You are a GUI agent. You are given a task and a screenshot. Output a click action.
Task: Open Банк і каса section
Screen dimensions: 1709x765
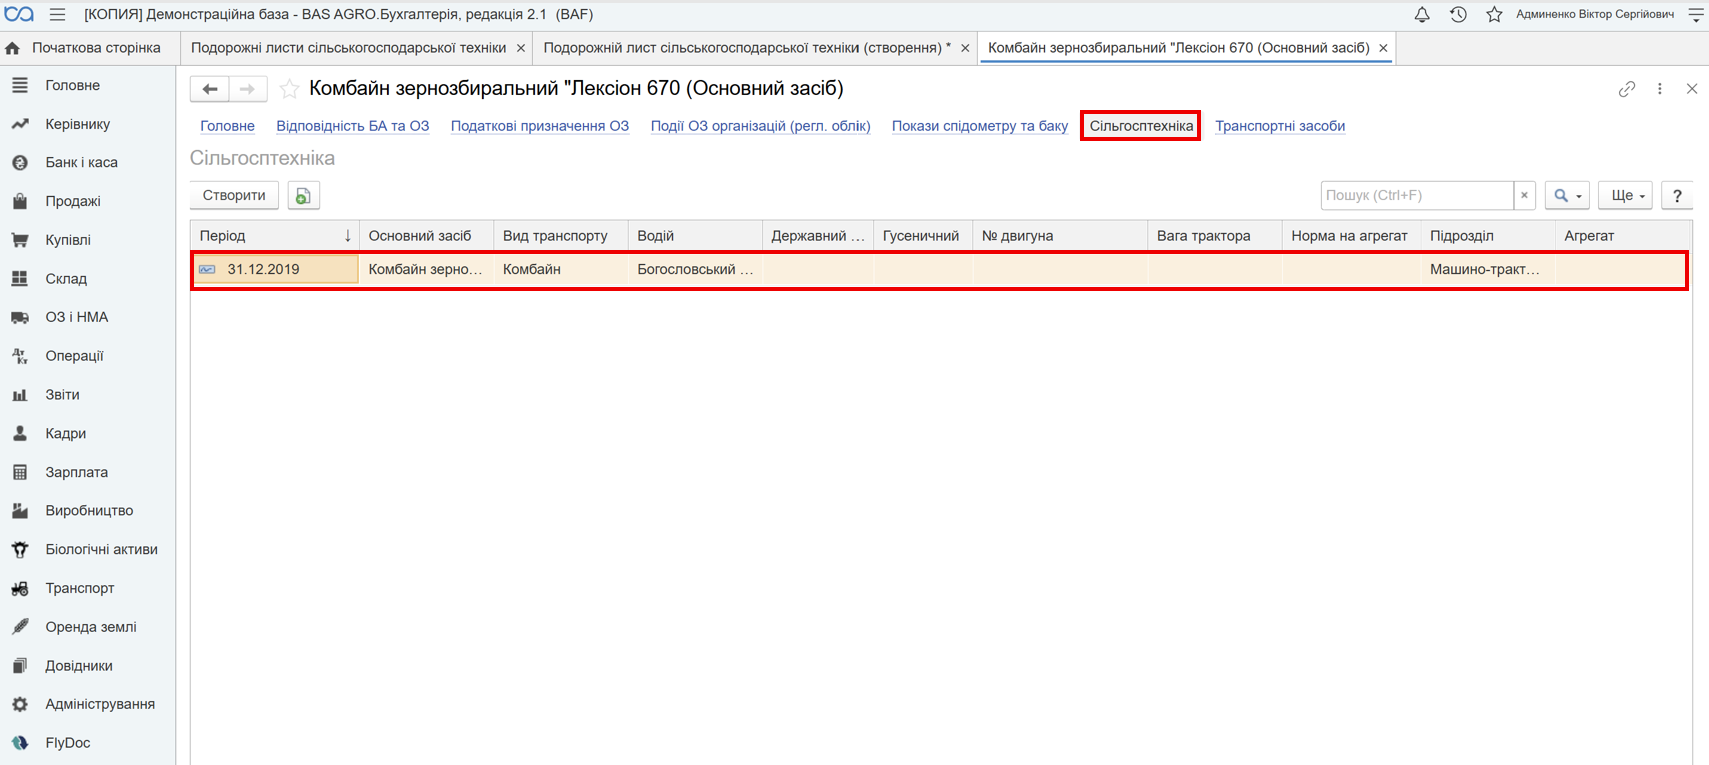tap(81, 162)
